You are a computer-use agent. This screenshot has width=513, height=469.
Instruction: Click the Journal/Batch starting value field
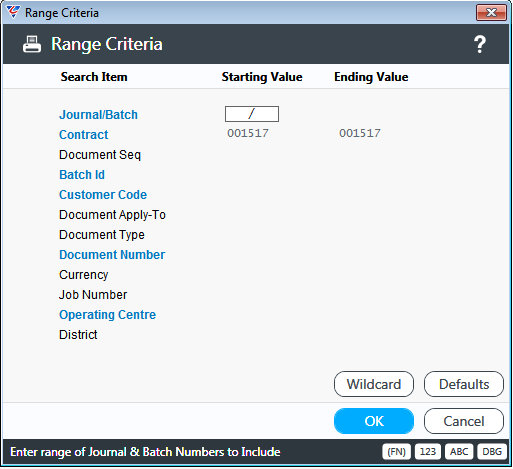(252, 114)
